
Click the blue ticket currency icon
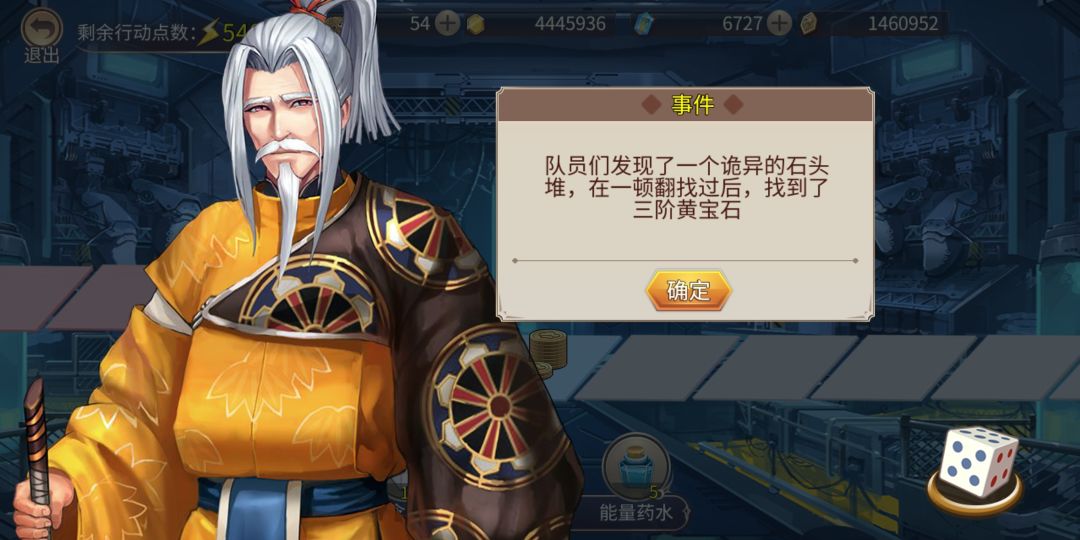pos(643,24)
